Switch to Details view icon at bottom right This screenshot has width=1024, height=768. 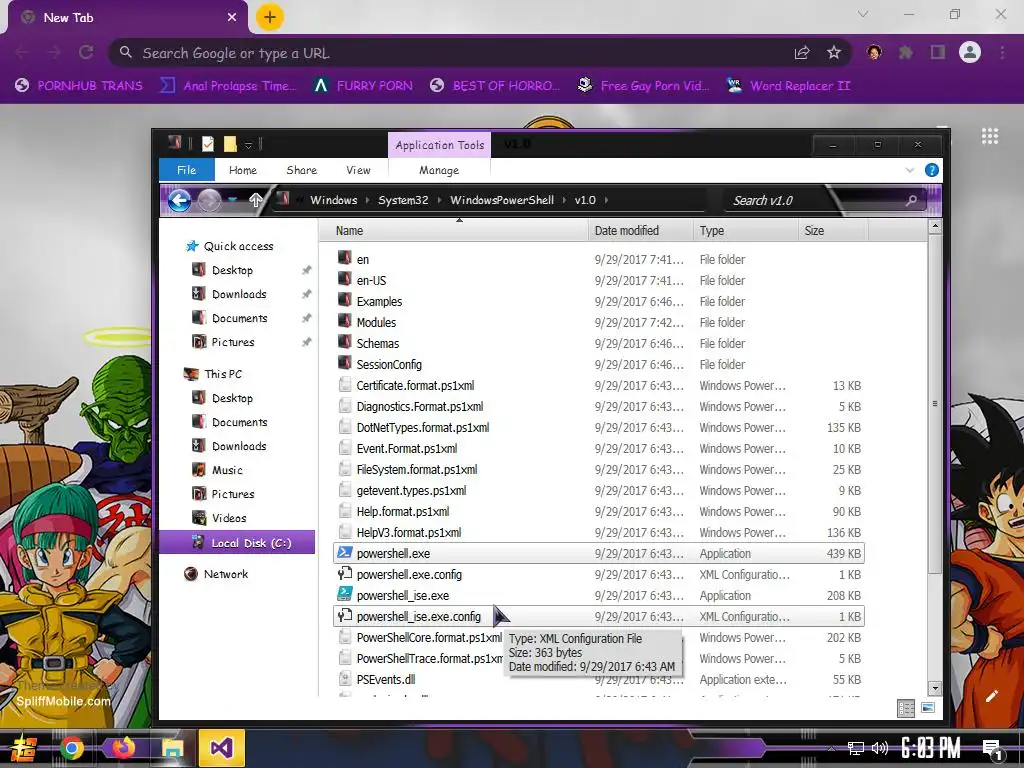click(906, 708)
